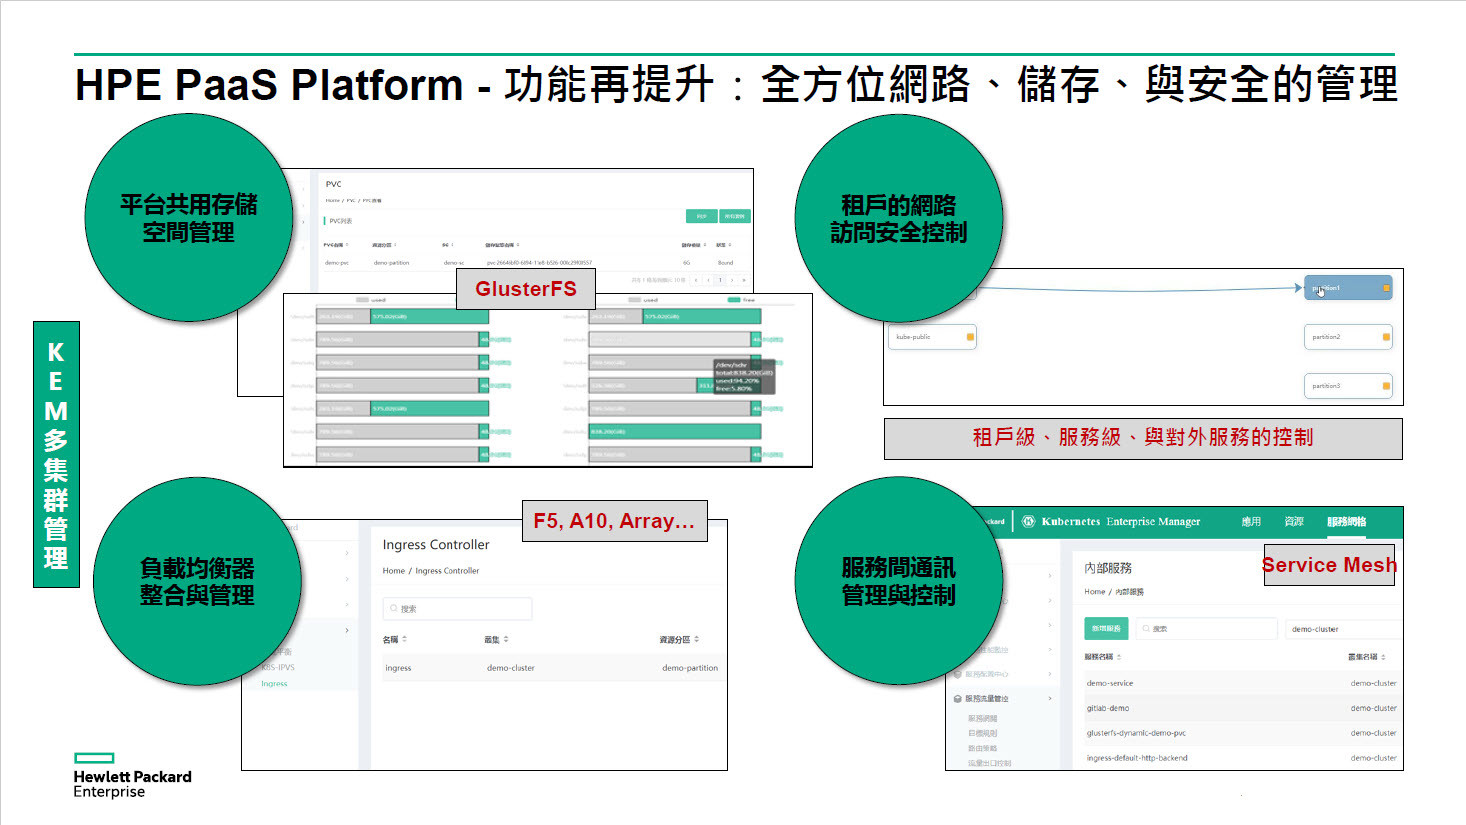Open Home breadcrumb in Ingress Controller

pos(393,571)
